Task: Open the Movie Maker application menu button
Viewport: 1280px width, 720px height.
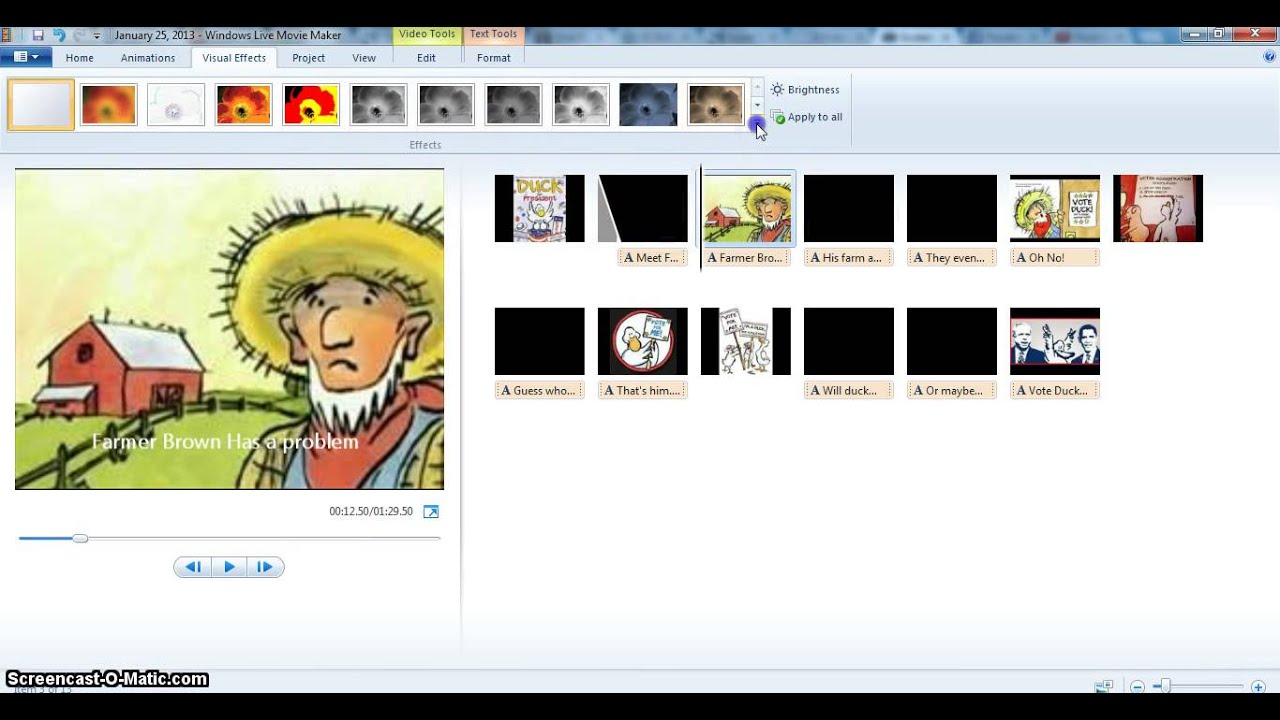Action: 26,57
